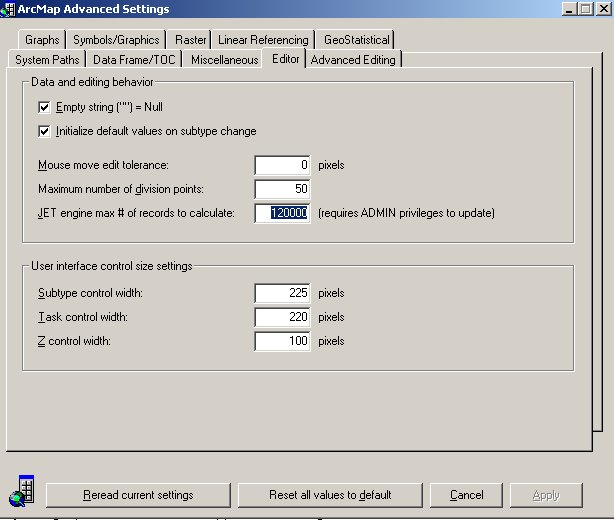Image resolution: width=614 pixels, height=520 pixels.
Task: Focus the Mouse move edit tolerance field
Action: click(282, 165)
